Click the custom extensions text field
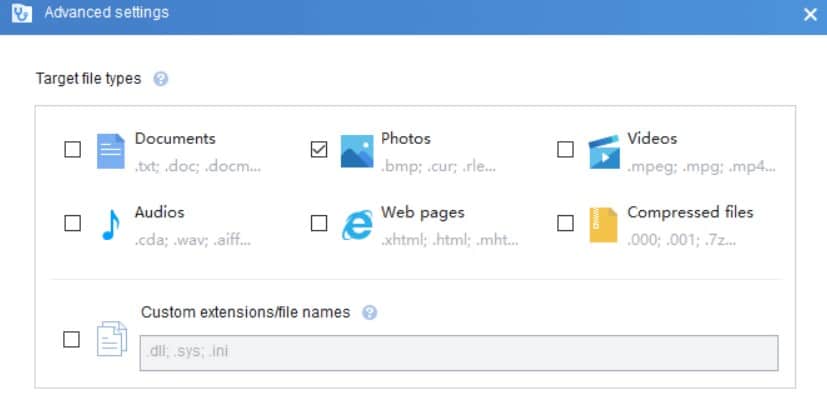Screen dimensions: 827x403 [459, 353]
